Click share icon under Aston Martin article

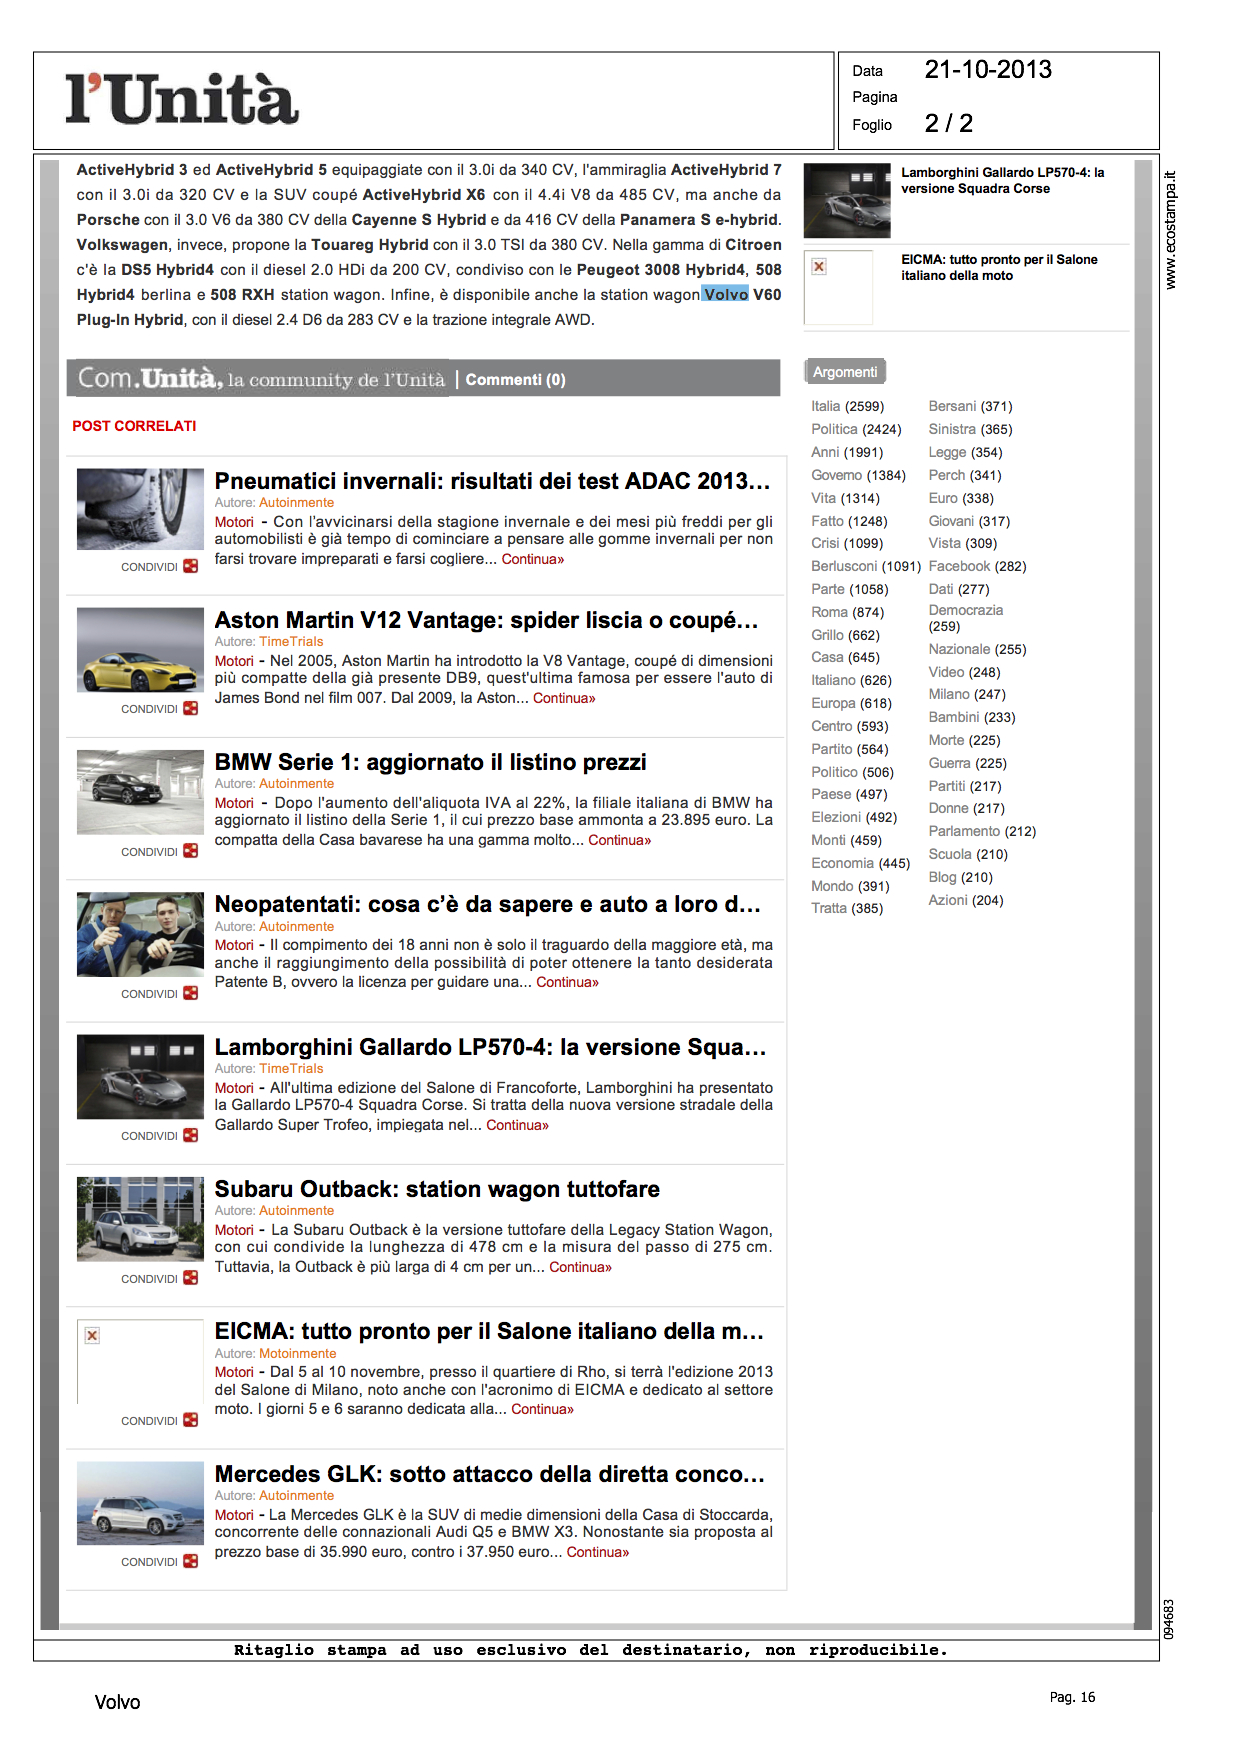click(190, 708)
